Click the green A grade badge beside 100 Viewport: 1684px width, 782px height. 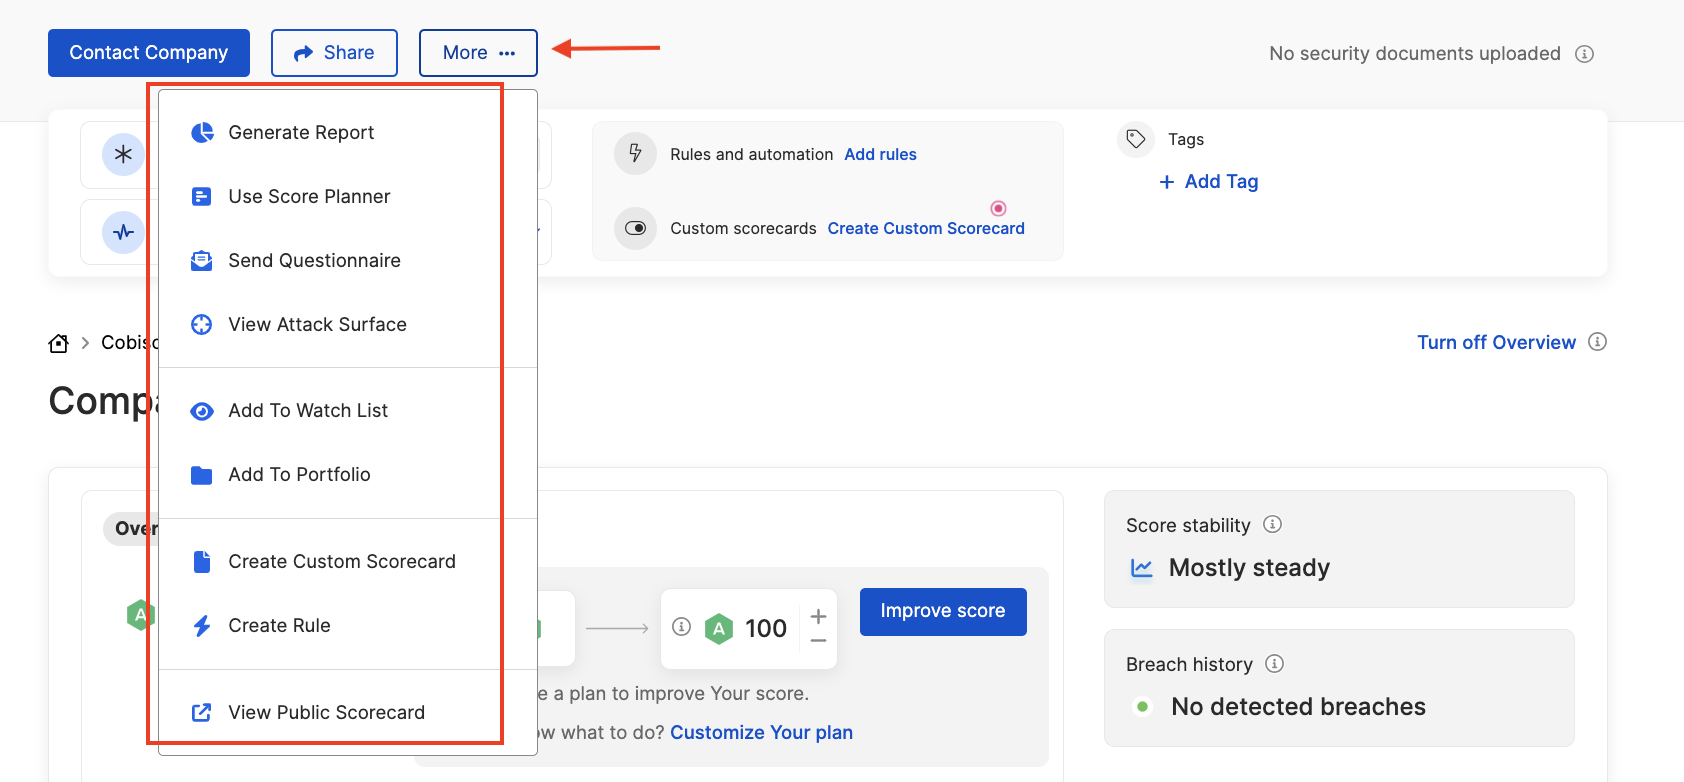click(x=719, y=629)
